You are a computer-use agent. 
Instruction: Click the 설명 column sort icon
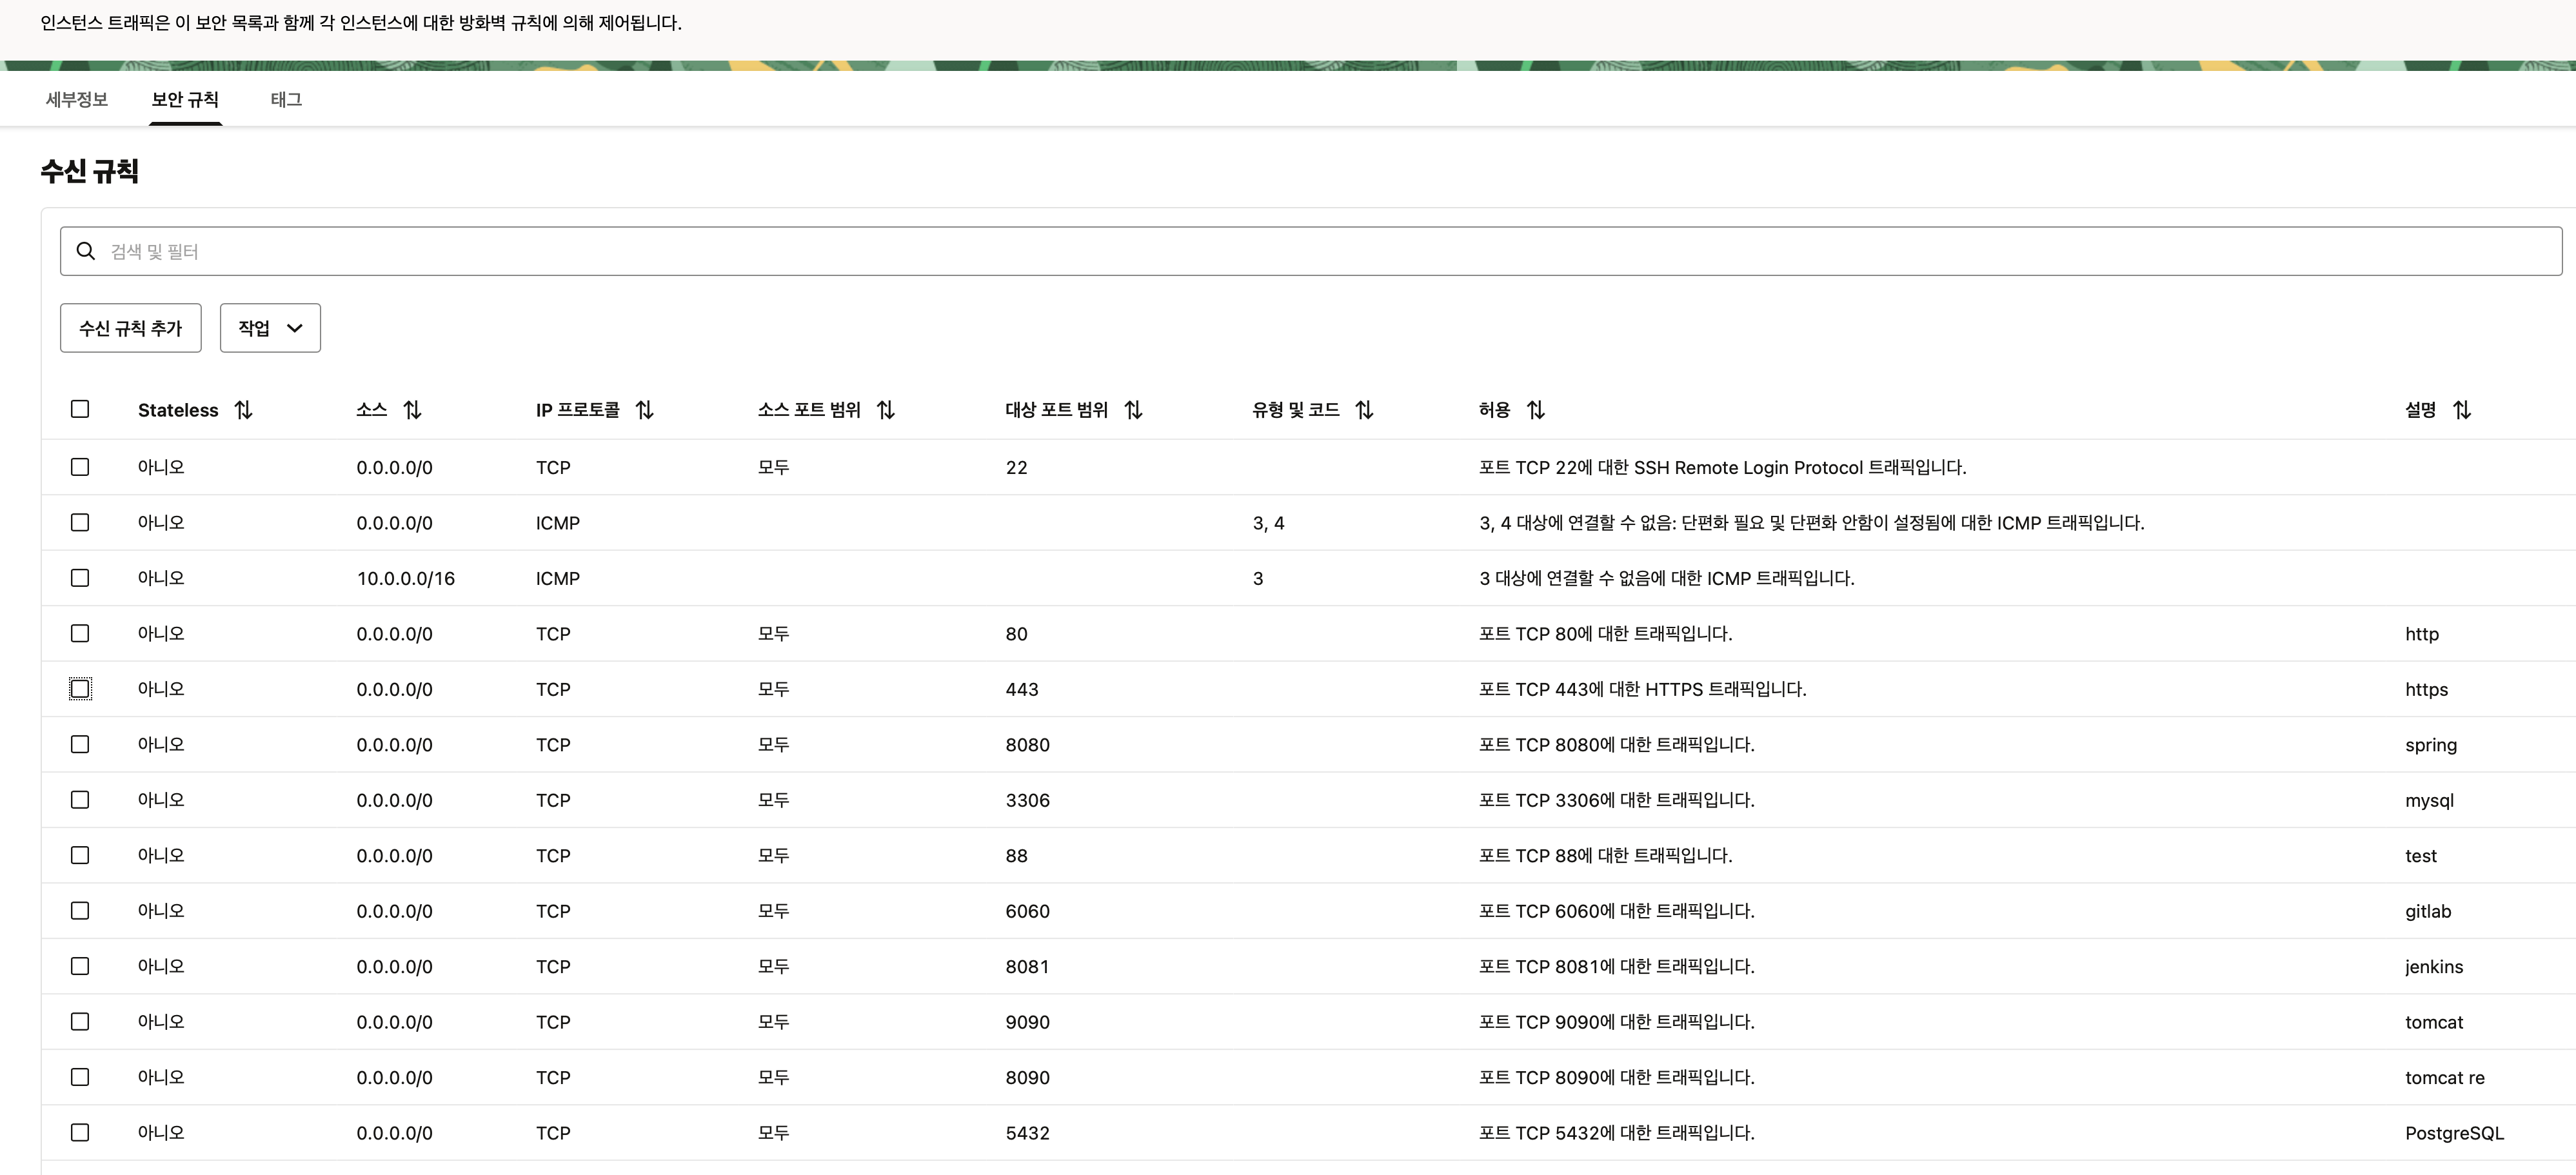pos(2462,410)
